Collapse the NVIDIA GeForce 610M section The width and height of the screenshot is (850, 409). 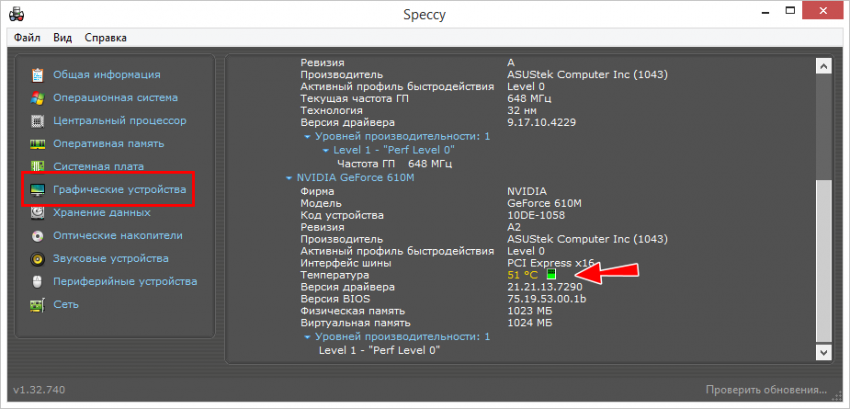click(x=291, y=177)
